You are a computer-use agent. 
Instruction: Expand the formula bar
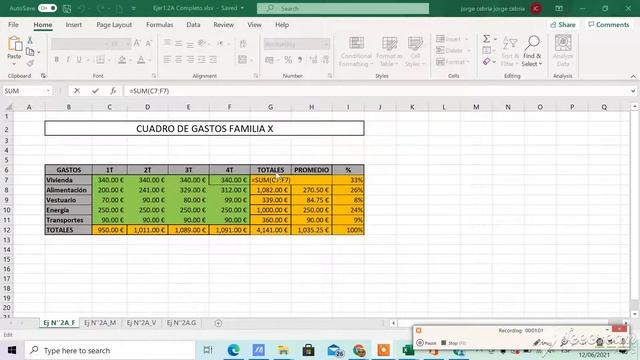(x=633, y=91)
